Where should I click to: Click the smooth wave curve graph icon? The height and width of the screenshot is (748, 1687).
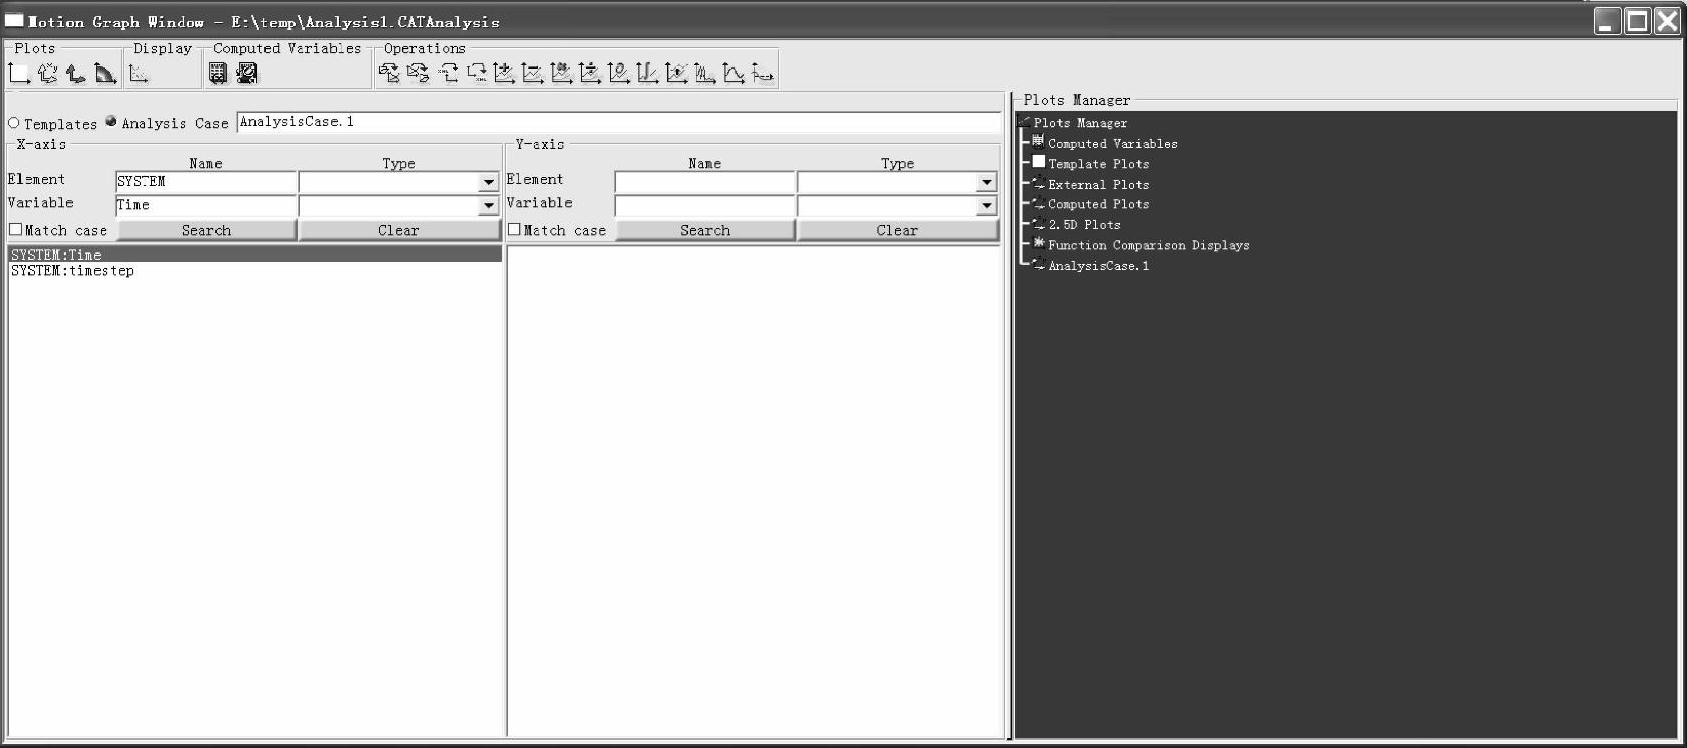(734, 73)
